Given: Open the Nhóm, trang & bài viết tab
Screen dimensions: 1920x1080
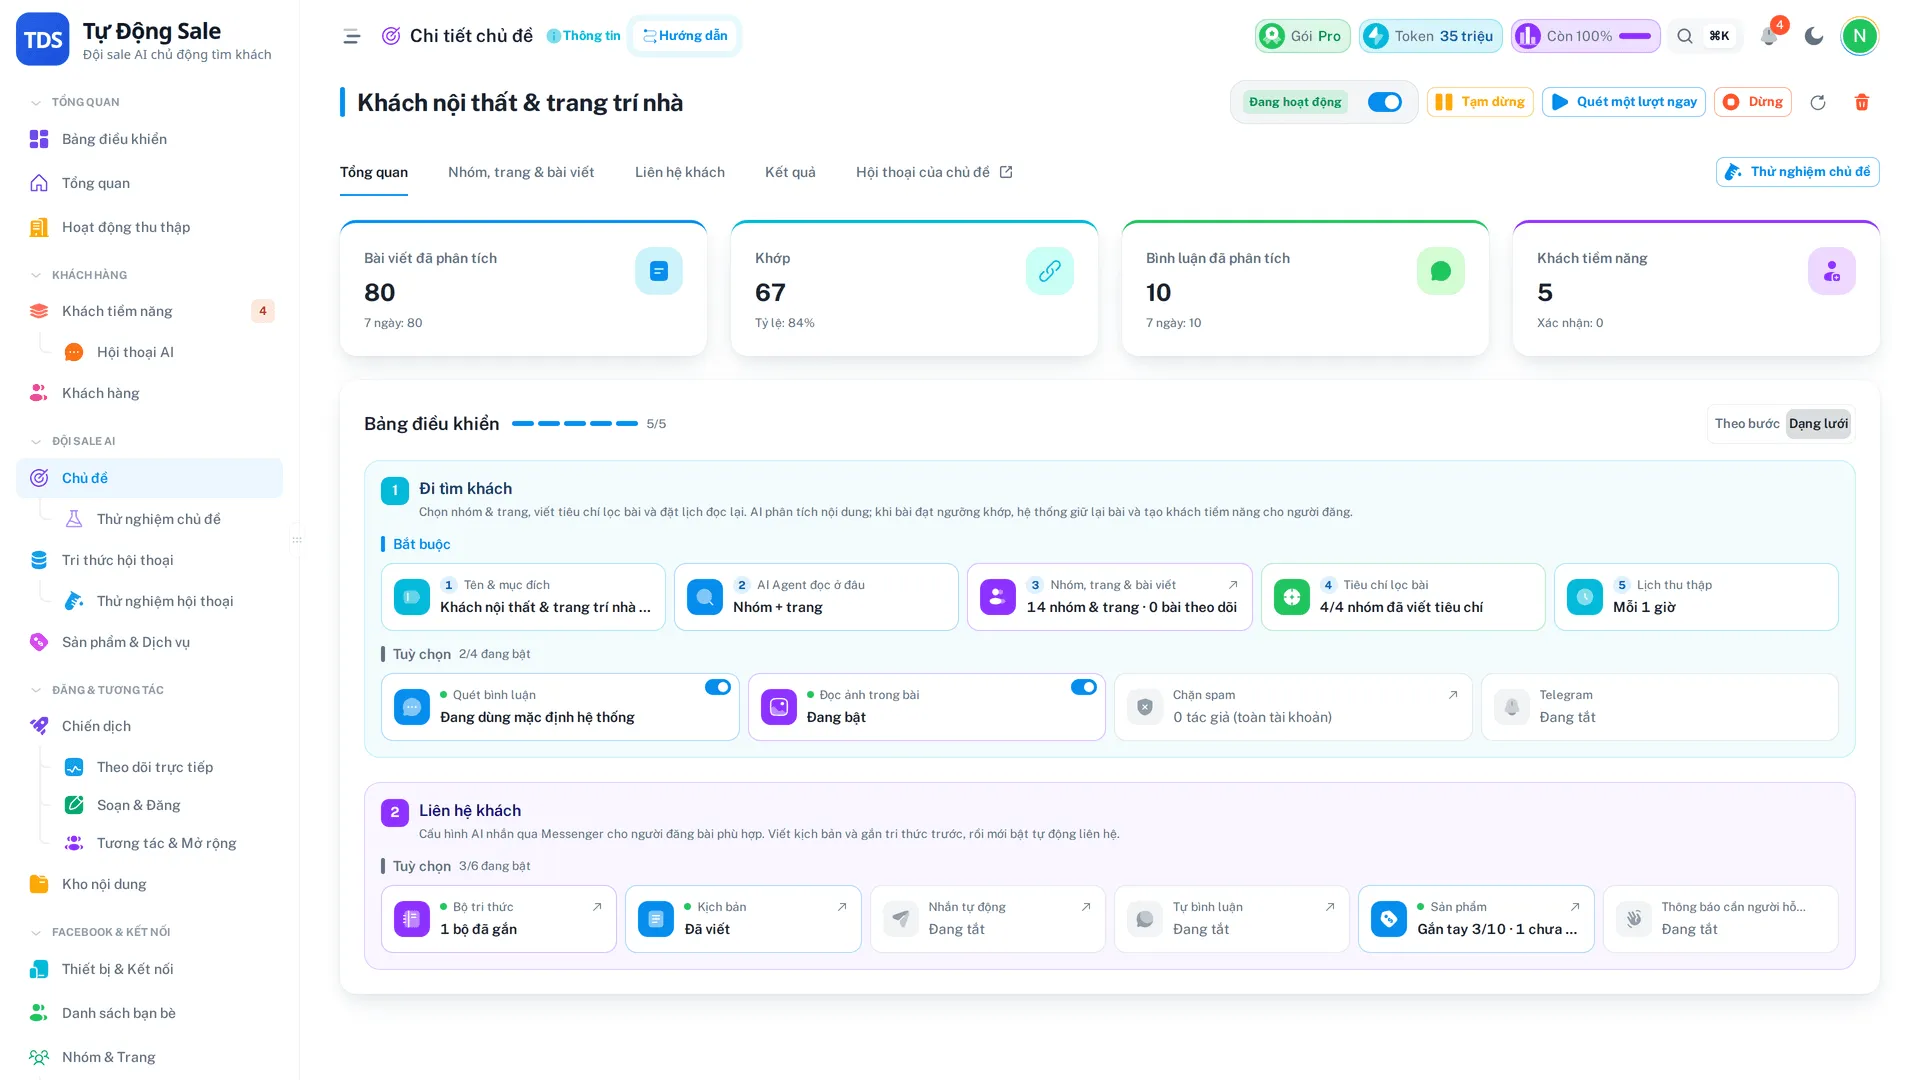Looking at the screenshot, I should click(521, 172).
